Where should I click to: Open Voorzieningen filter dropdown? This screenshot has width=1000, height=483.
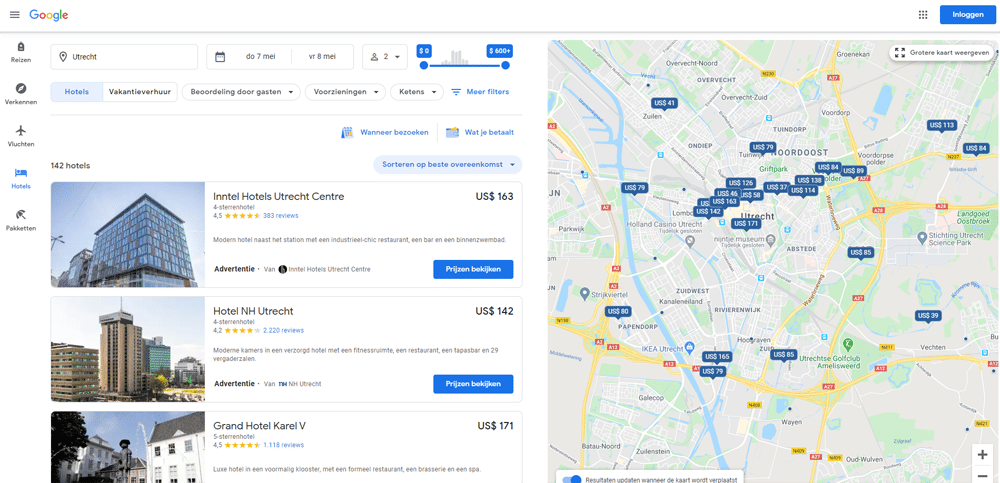[345, 92]
